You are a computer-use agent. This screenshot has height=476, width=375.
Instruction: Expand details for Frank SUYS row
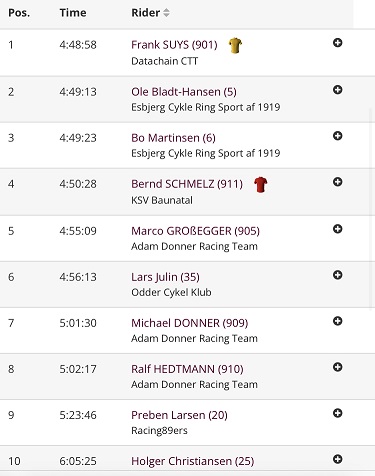coord(337,43)
